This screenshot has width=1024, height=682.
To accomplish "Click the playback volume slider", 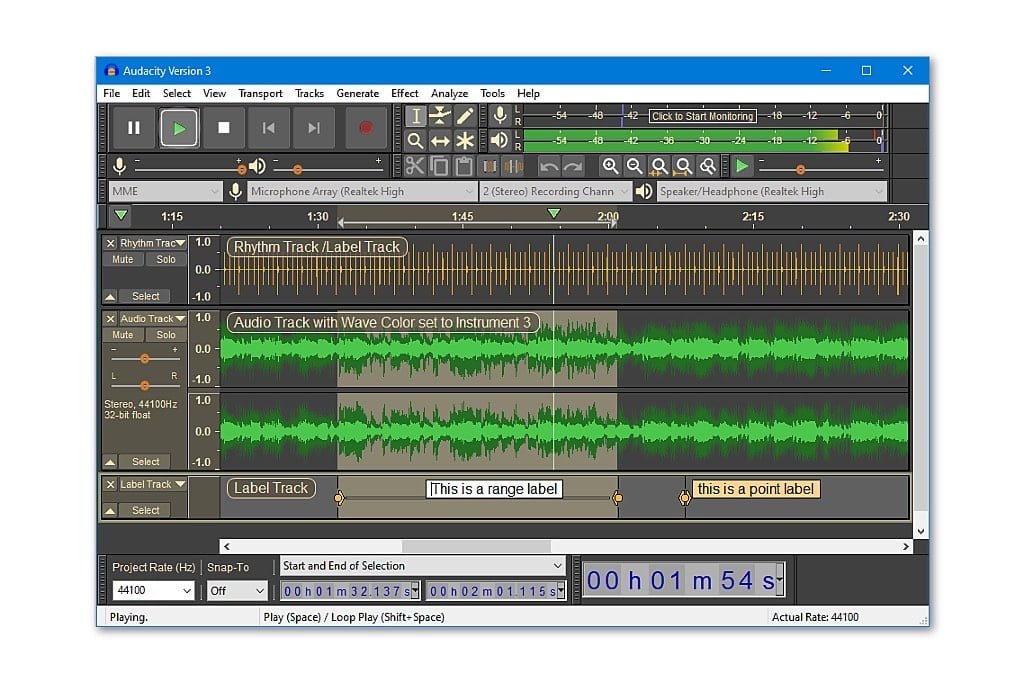I will click(x=327, y=169).
